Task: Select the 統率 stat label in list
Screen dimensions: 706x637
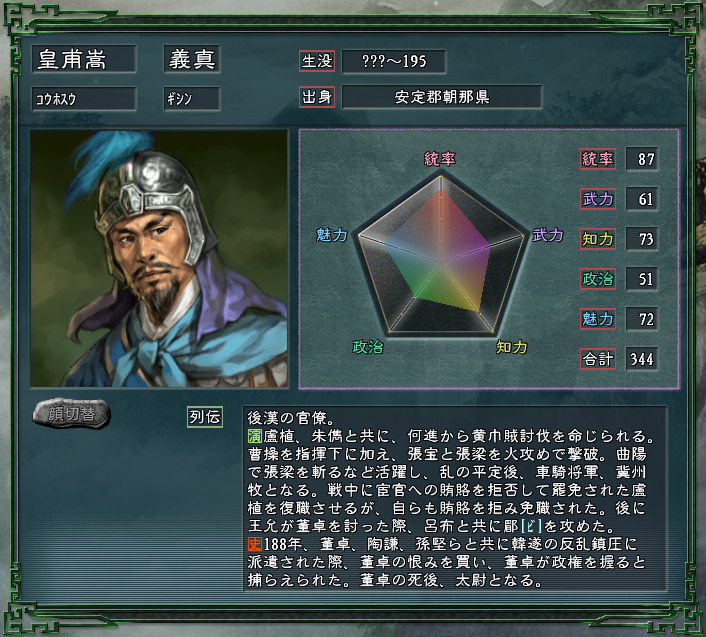Action: point(598,158)
